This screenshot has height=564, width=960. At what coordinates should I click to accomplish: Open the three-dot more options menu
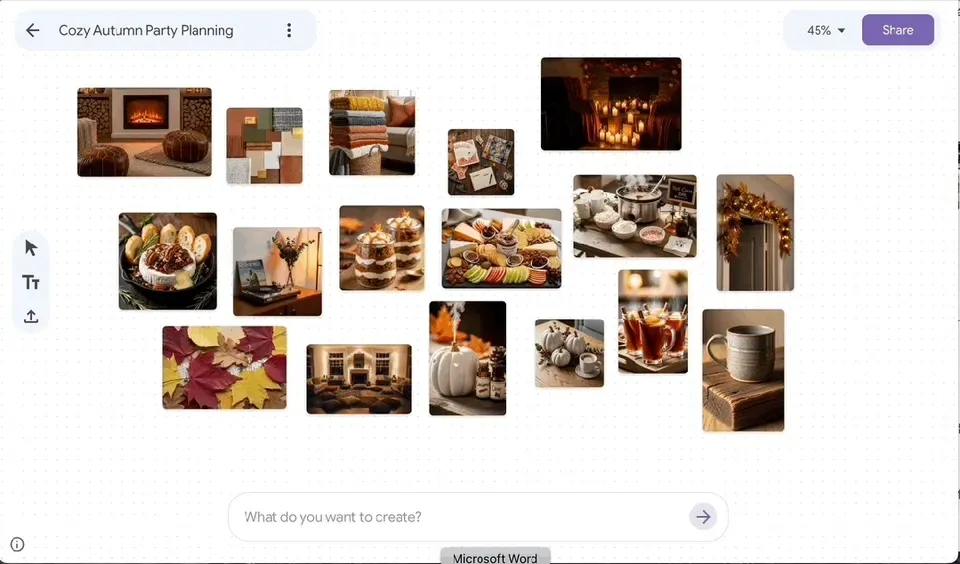pos(289,30)
